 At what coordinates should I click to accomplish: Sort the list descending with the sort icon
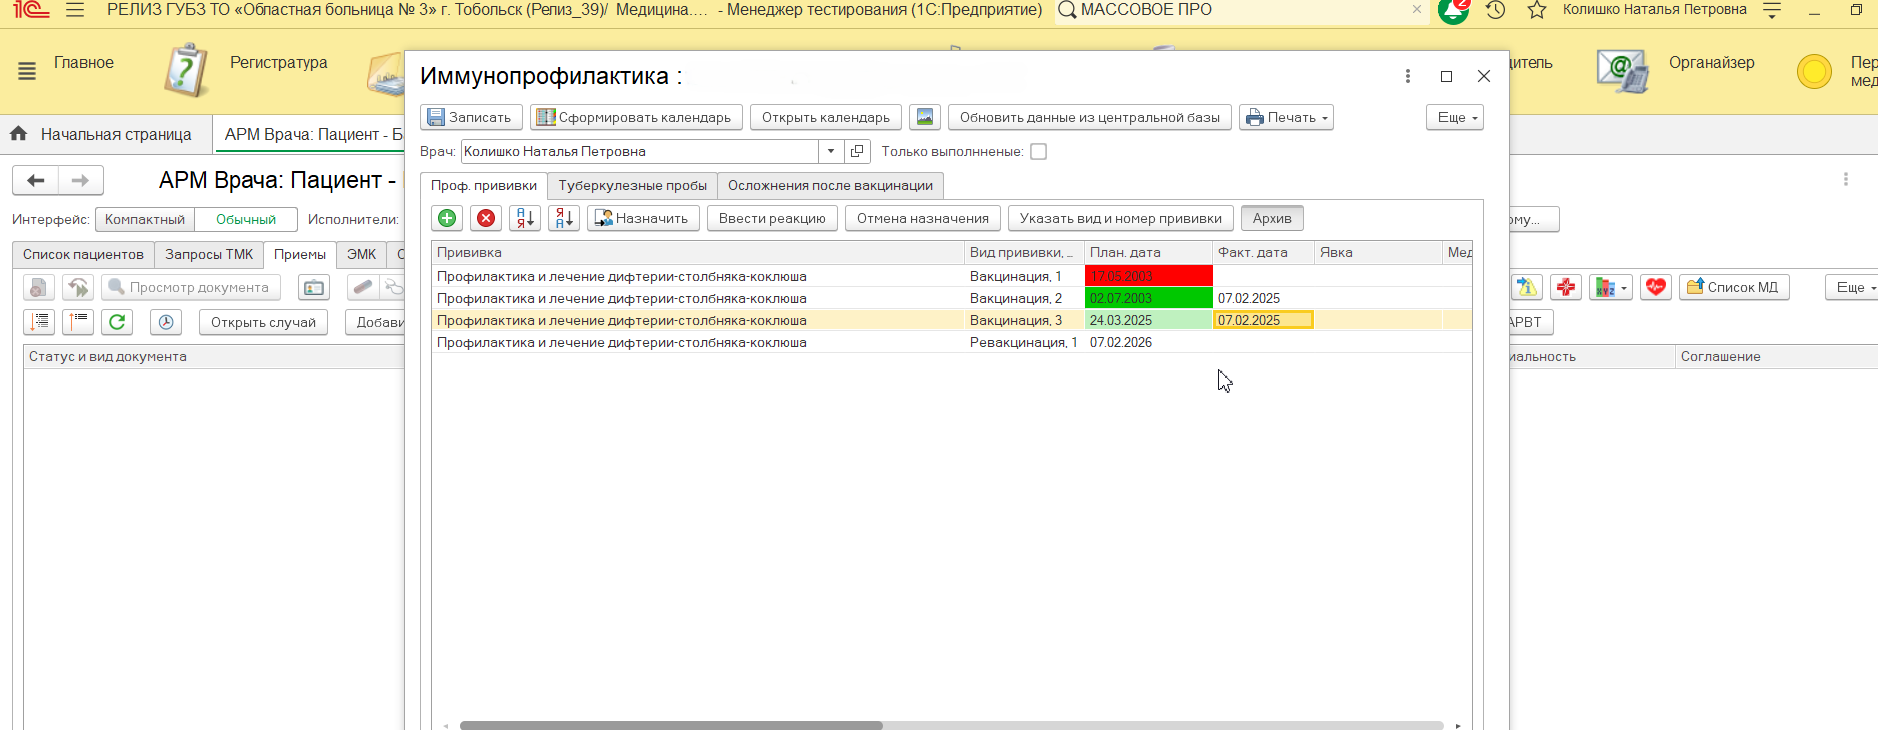564,218
